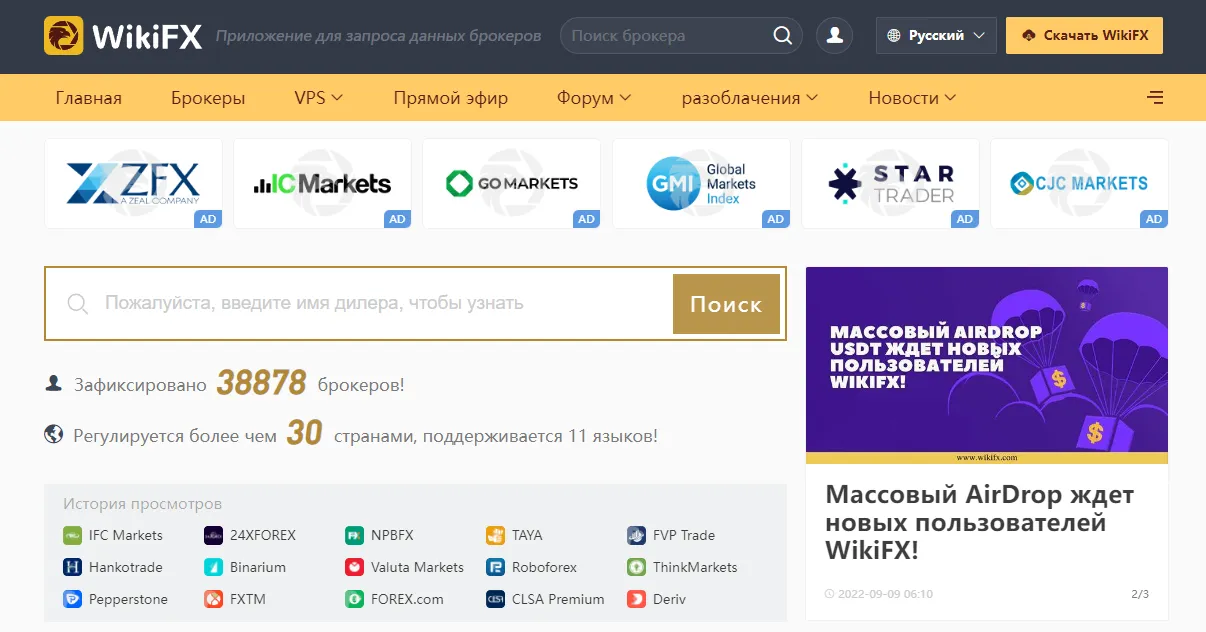Open Pepperstone from history
The width and height of the screenshot is (1206, 632).
point(116,599)
